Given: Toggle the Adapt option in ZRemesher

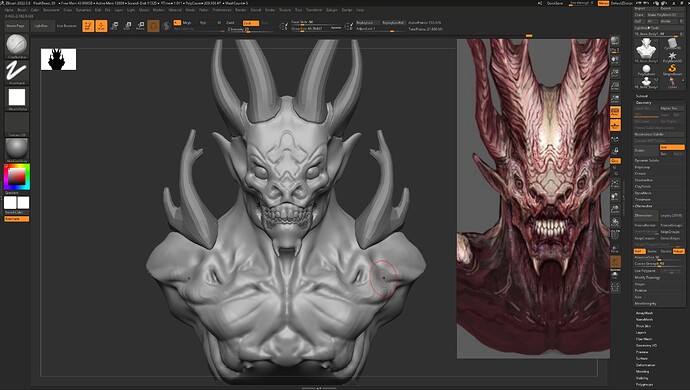Looking at the screenshot, I should (x=679, y=251).
